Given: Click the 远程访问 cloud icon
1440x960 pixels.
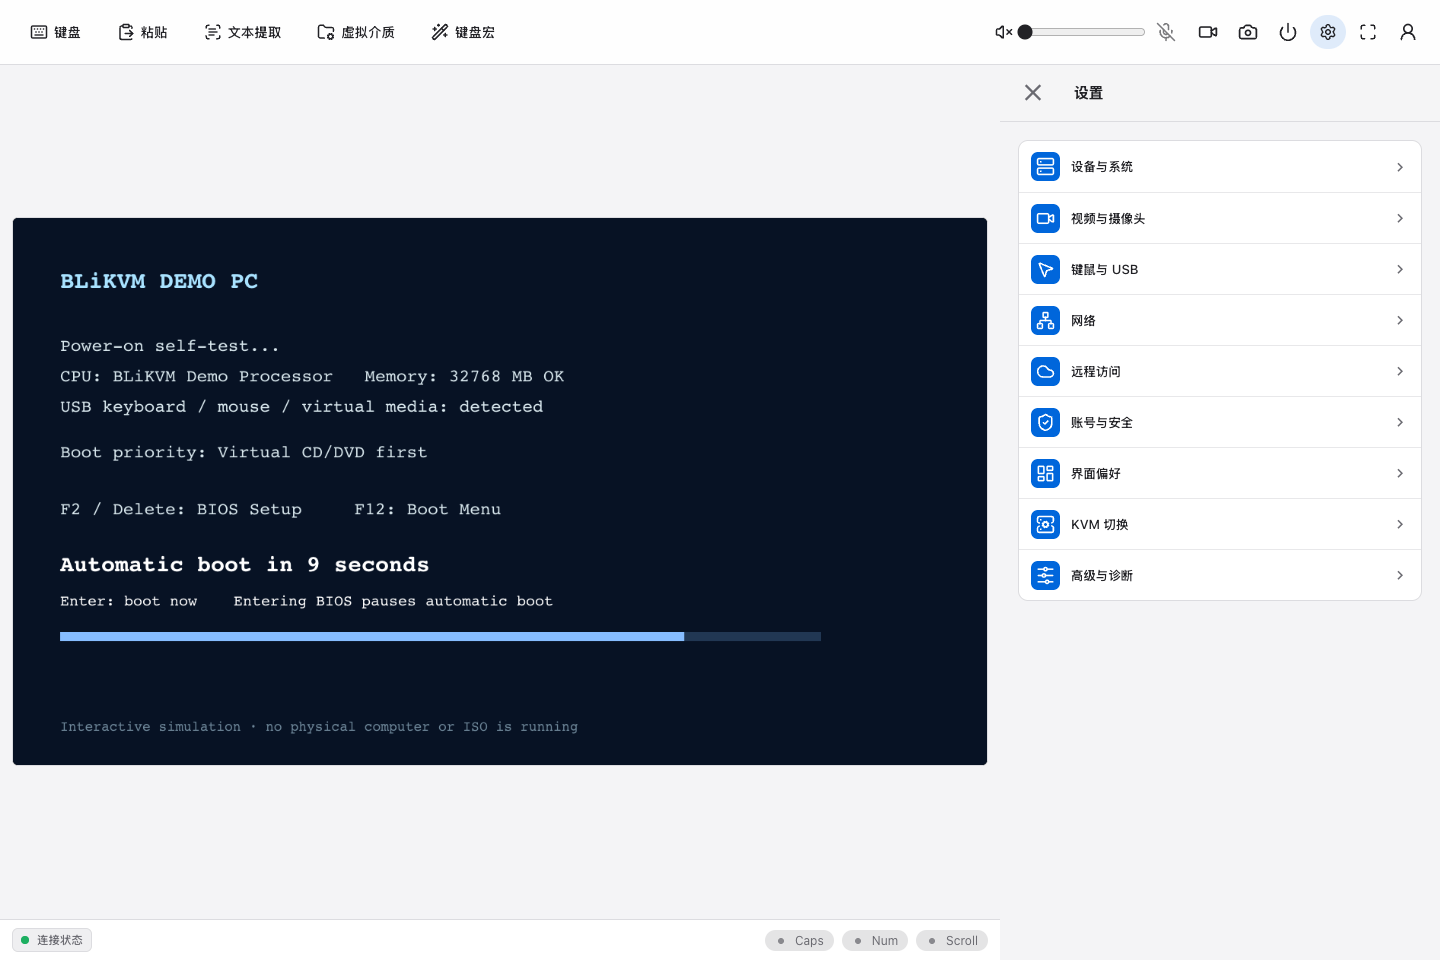Looking at the screenshot, I should 1045,371.
